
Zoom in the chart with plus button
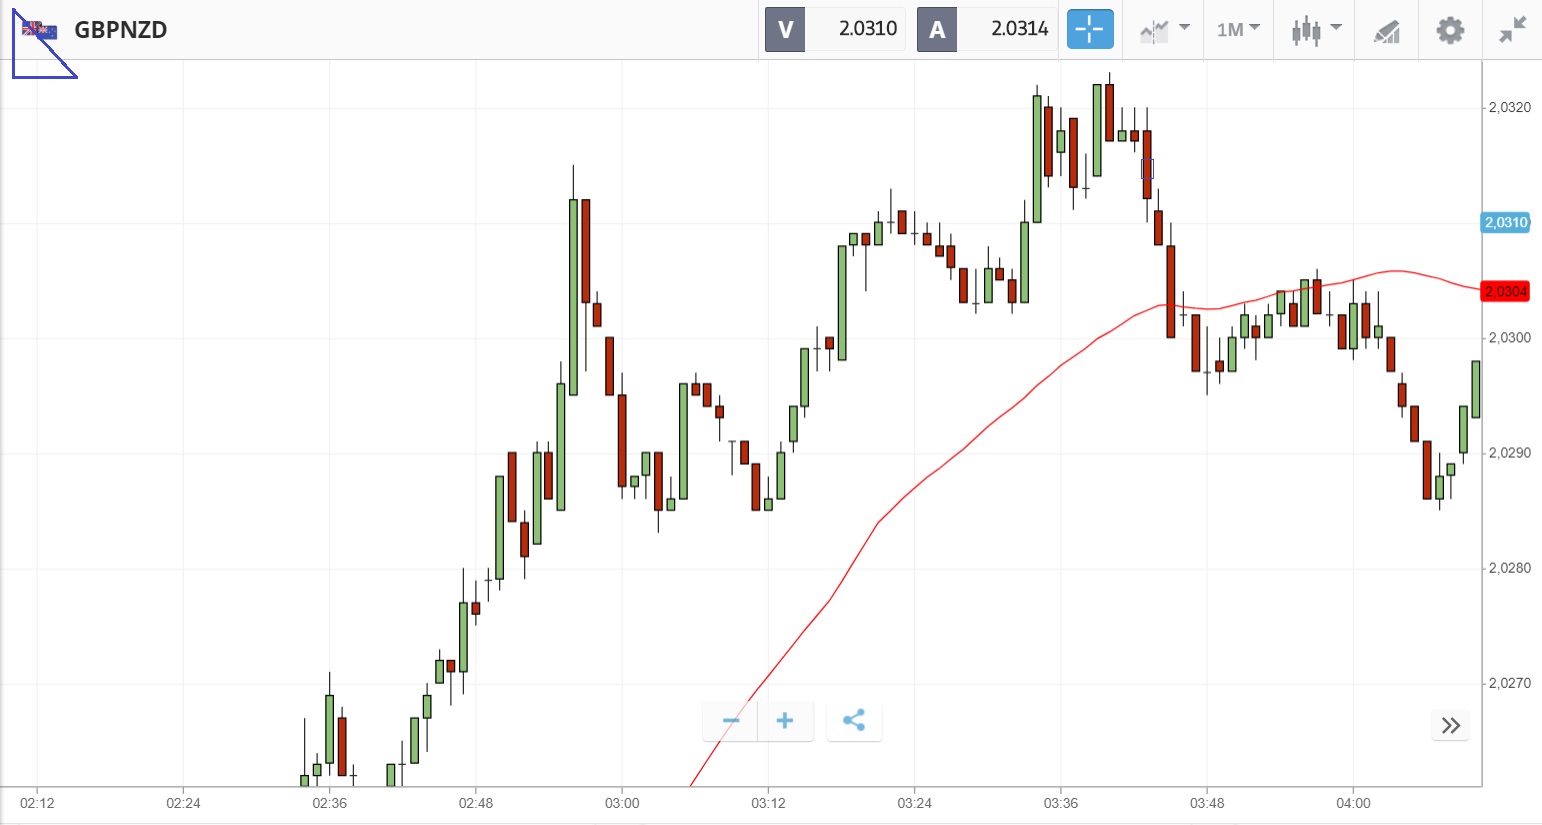(x=785, y=720)
